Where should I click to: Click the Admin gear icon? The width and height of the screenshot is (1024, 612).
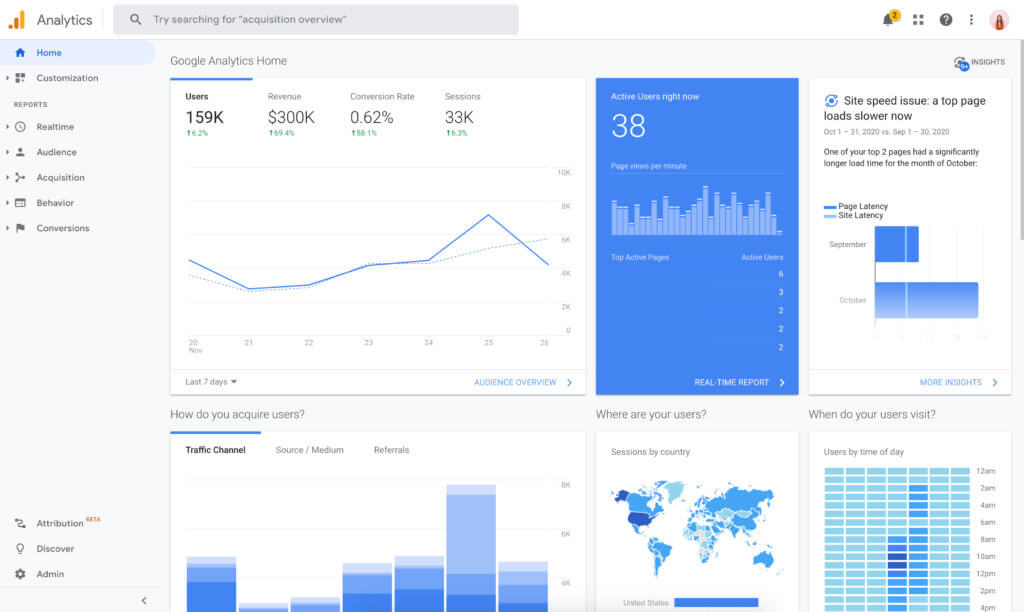click(20, 574)
